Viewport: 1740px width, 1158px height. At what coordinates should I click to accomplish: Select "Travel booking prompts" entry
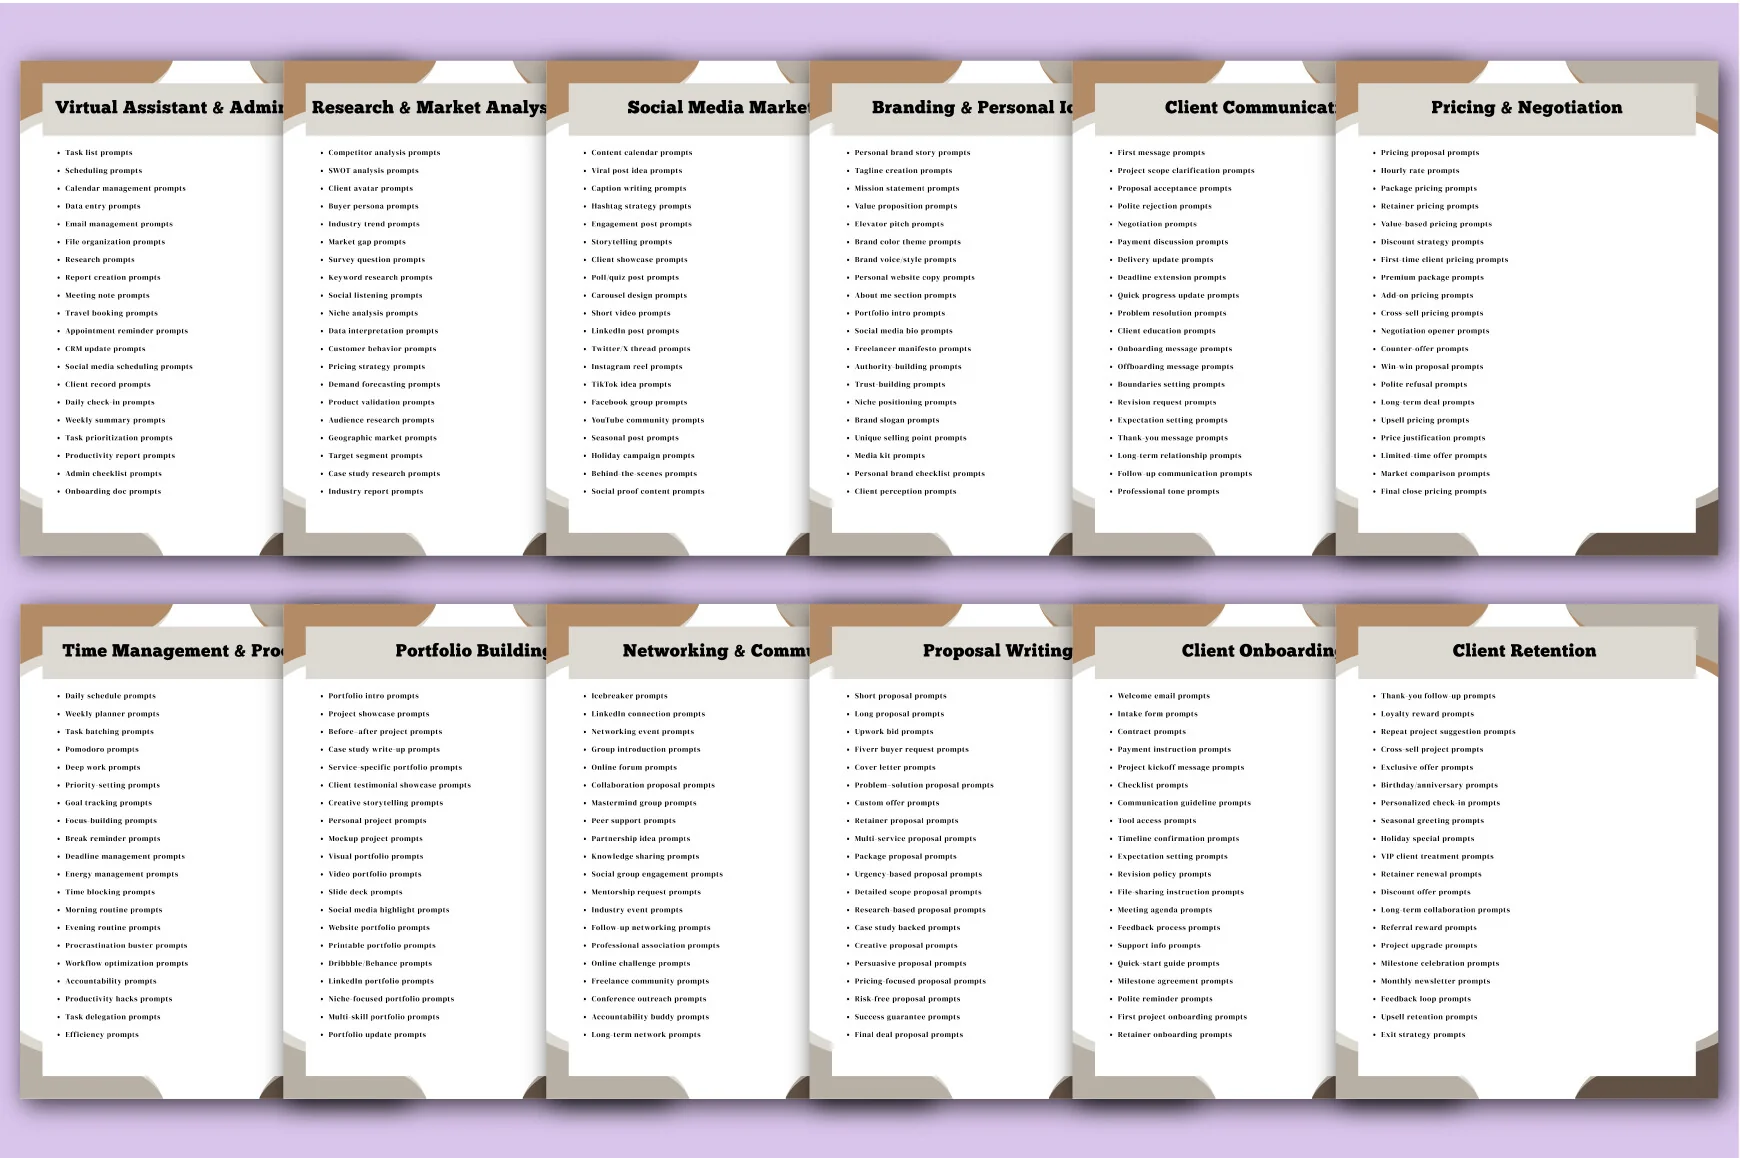pos(111,313)
